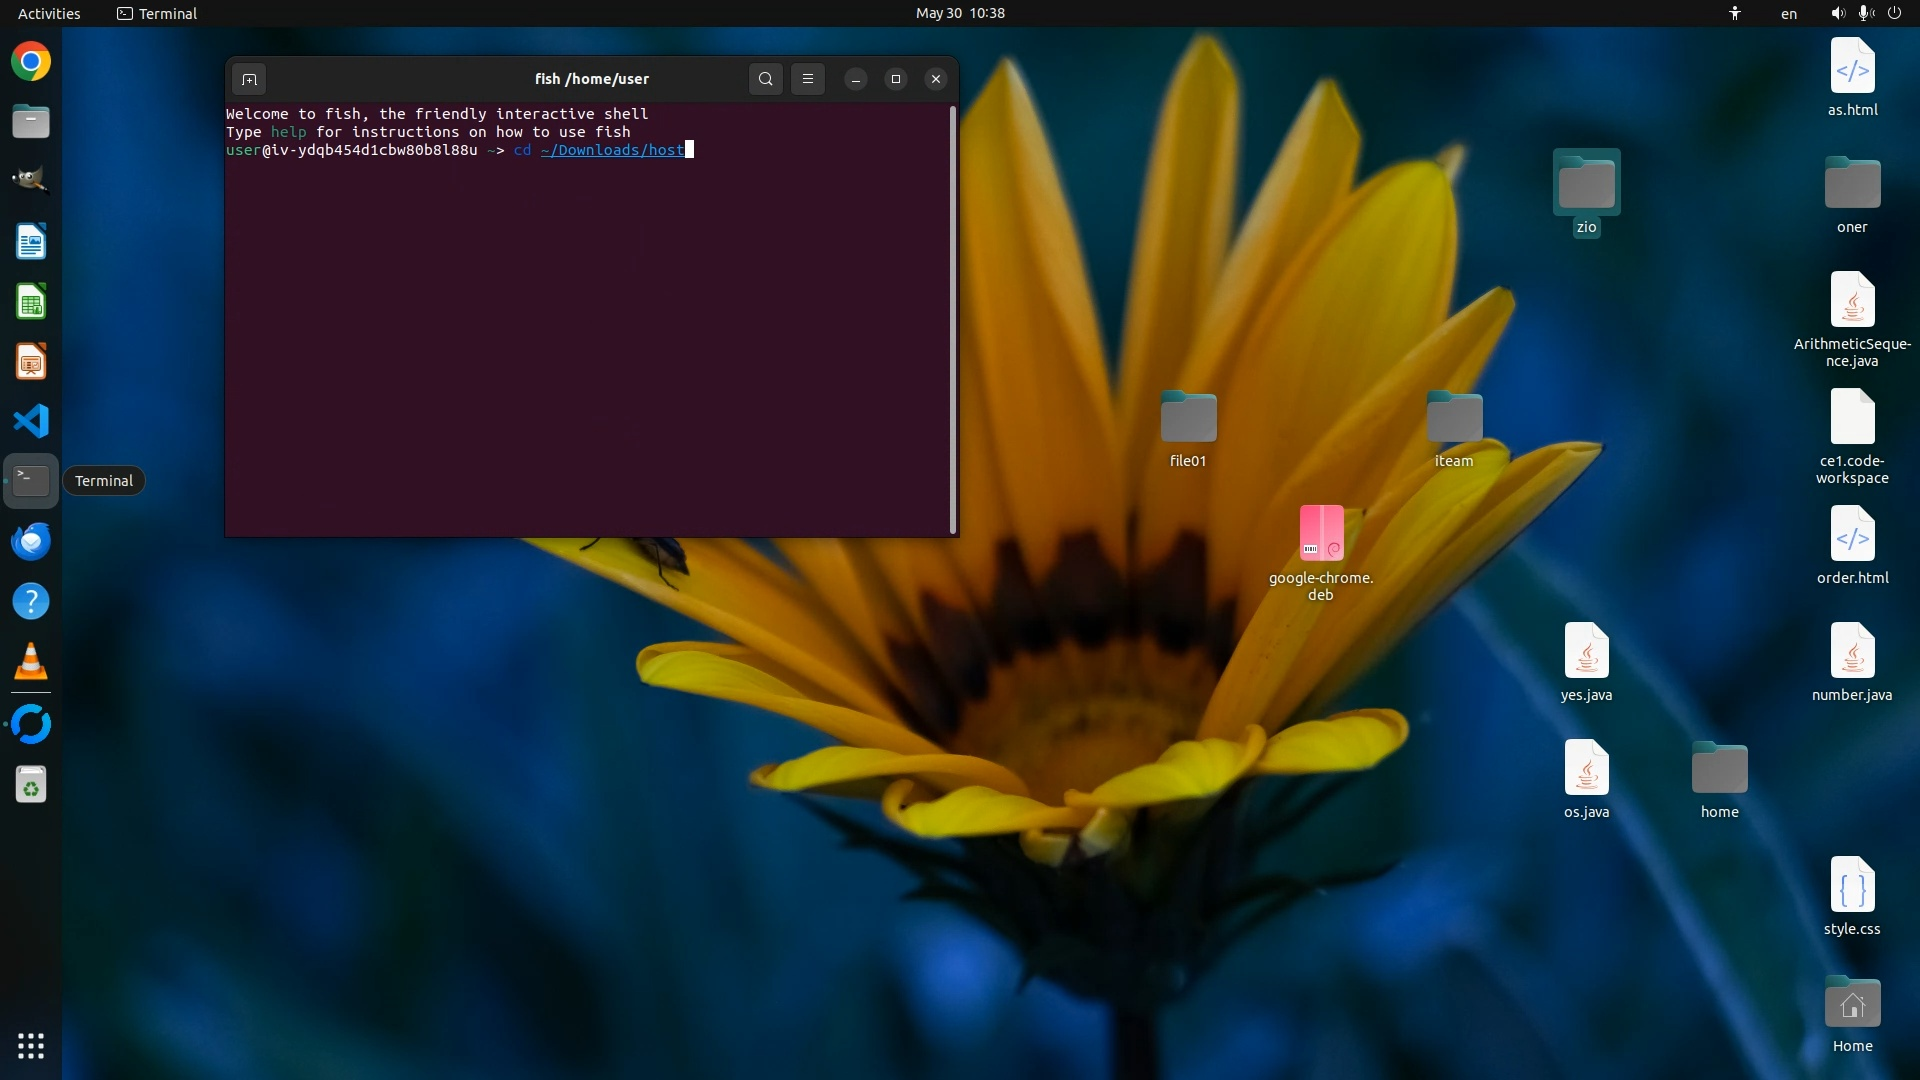
Task: Open Visual Studio Code from the dock
Action: click(x=31, y=421)
